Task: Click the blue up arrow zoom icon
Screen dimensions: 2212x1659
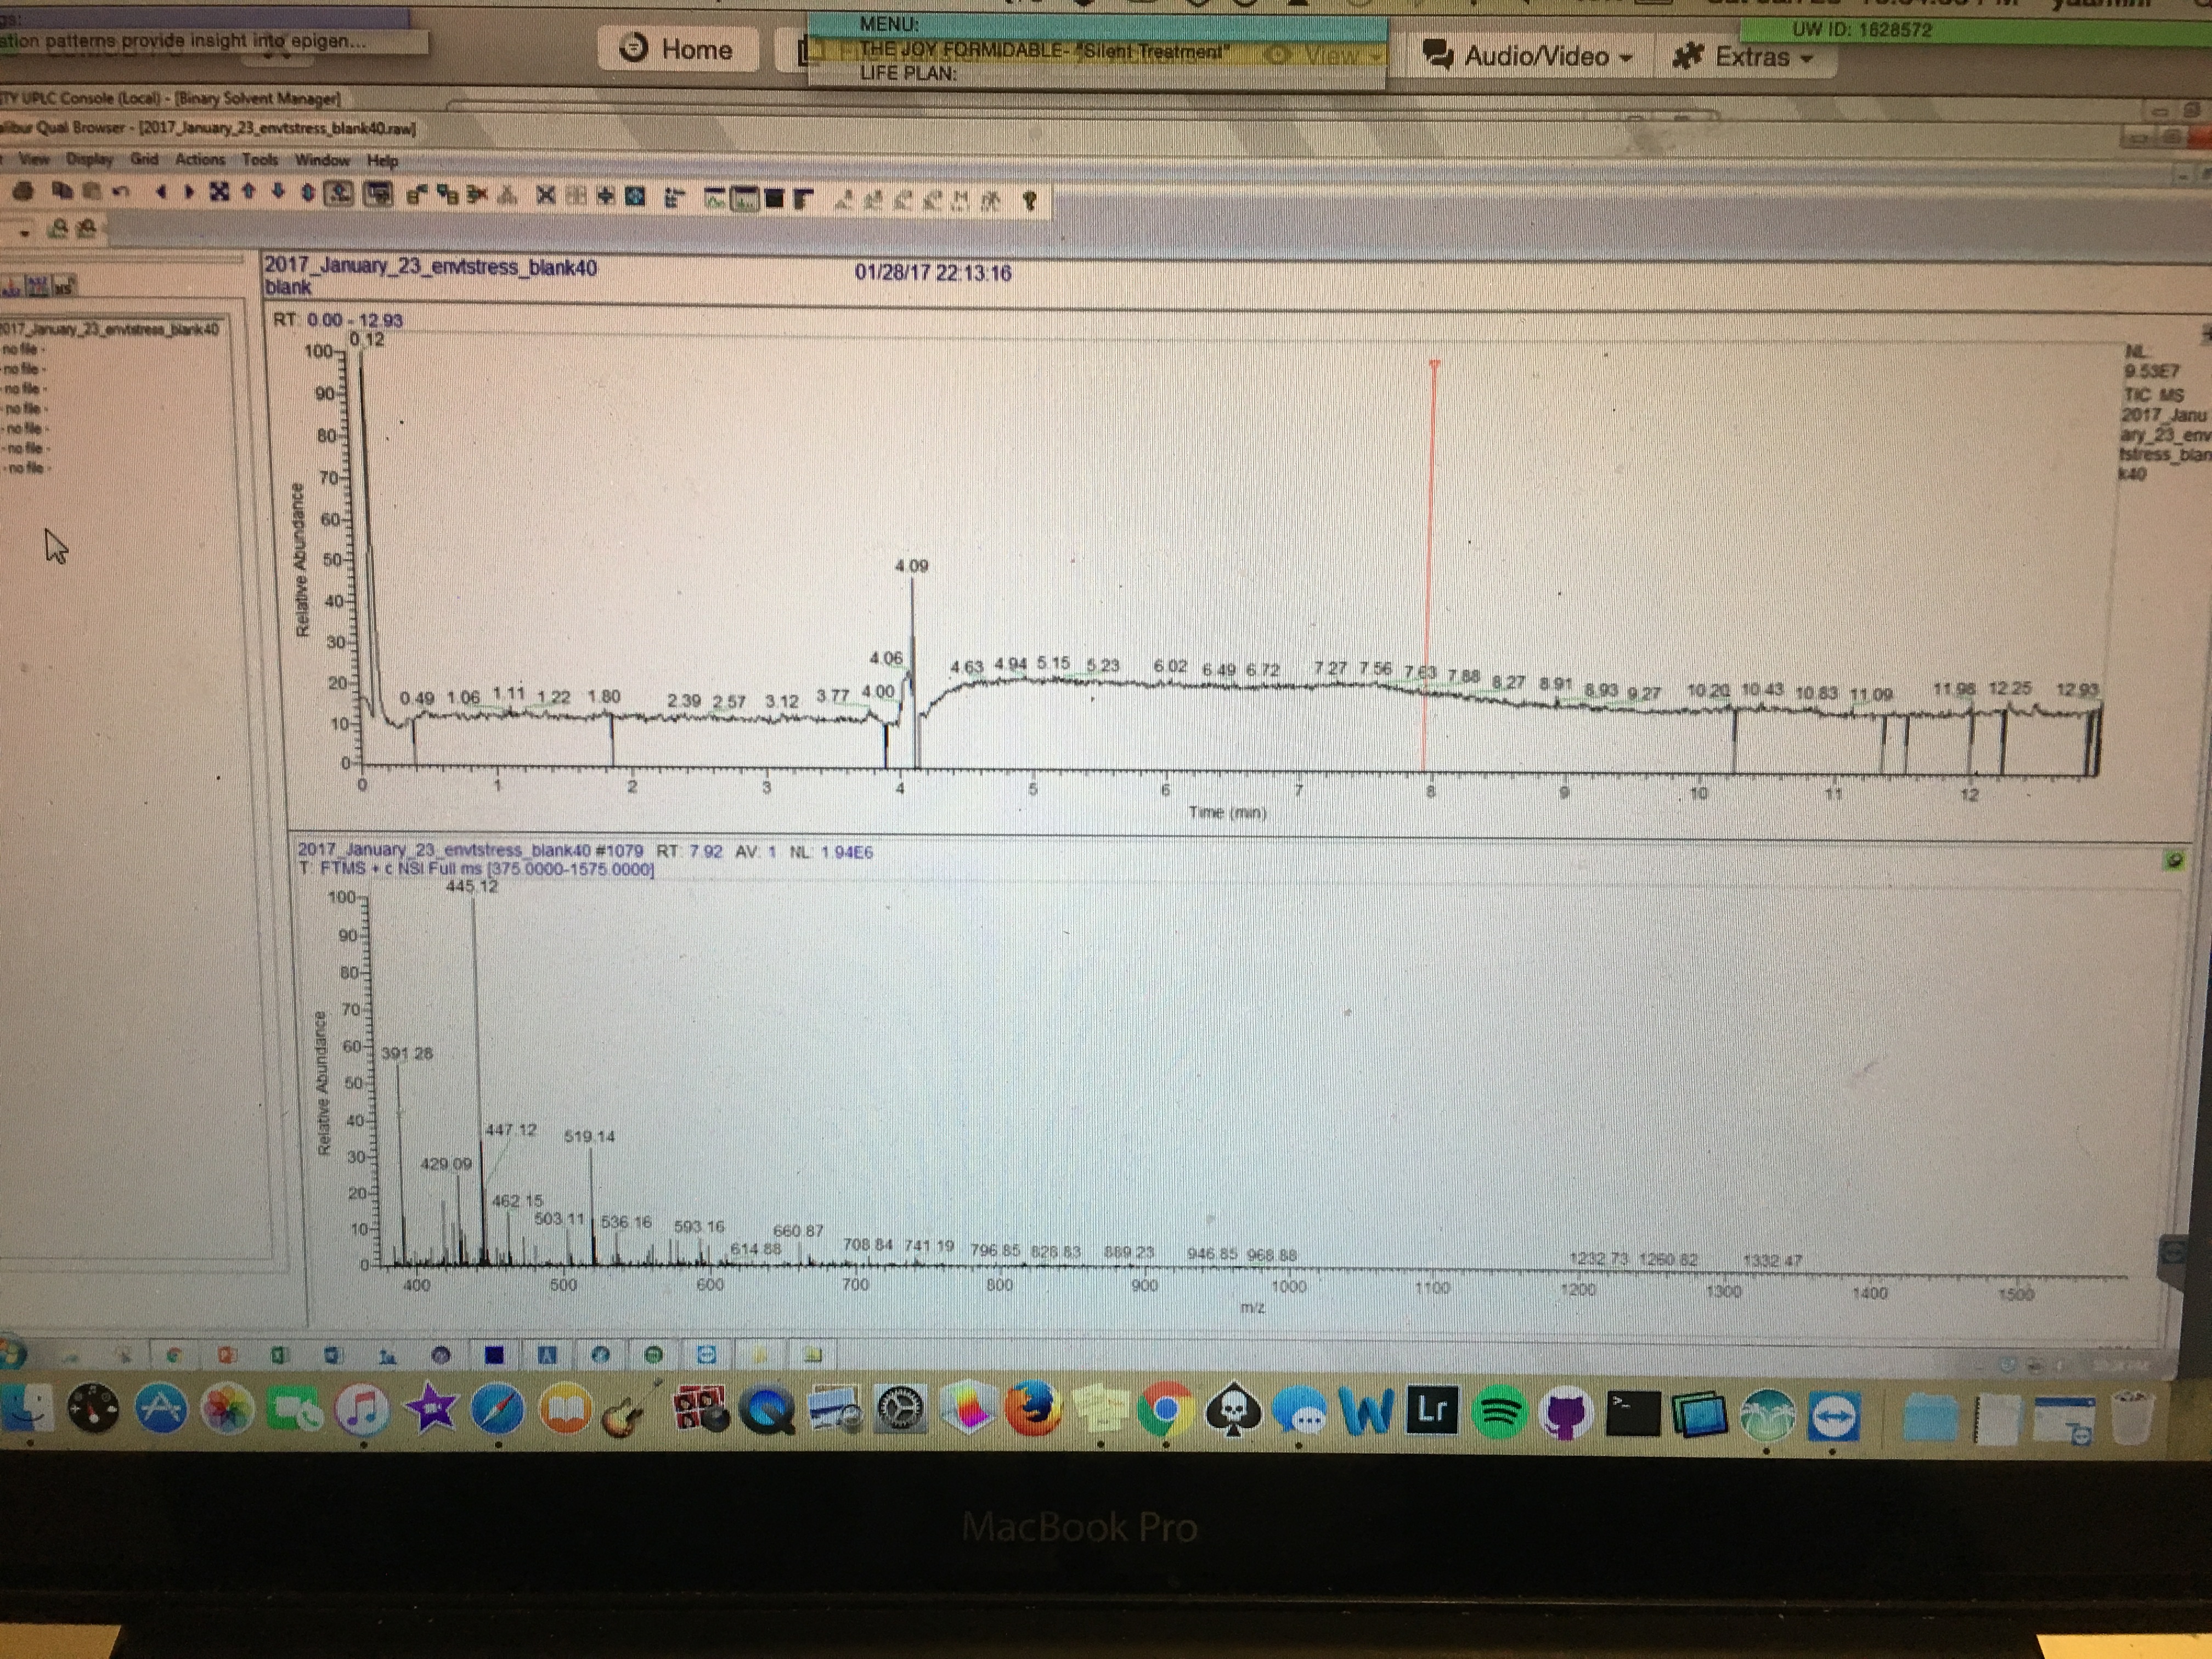Action: click(249, 192)
